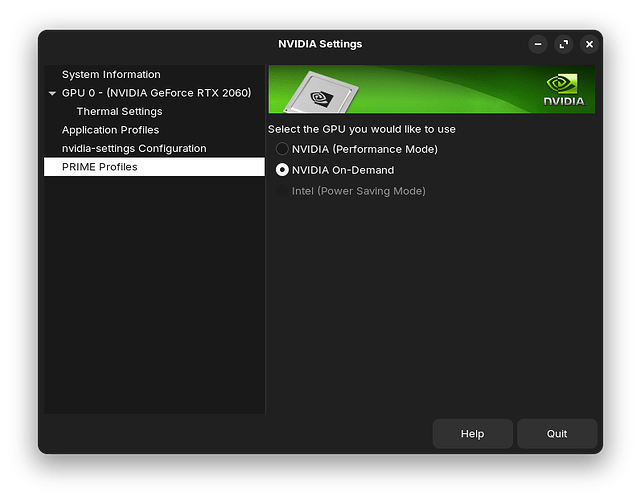Image resolution: width=640 pixels, height=500 pixels.
Task: Click the Help button
Action: (473, 433)
